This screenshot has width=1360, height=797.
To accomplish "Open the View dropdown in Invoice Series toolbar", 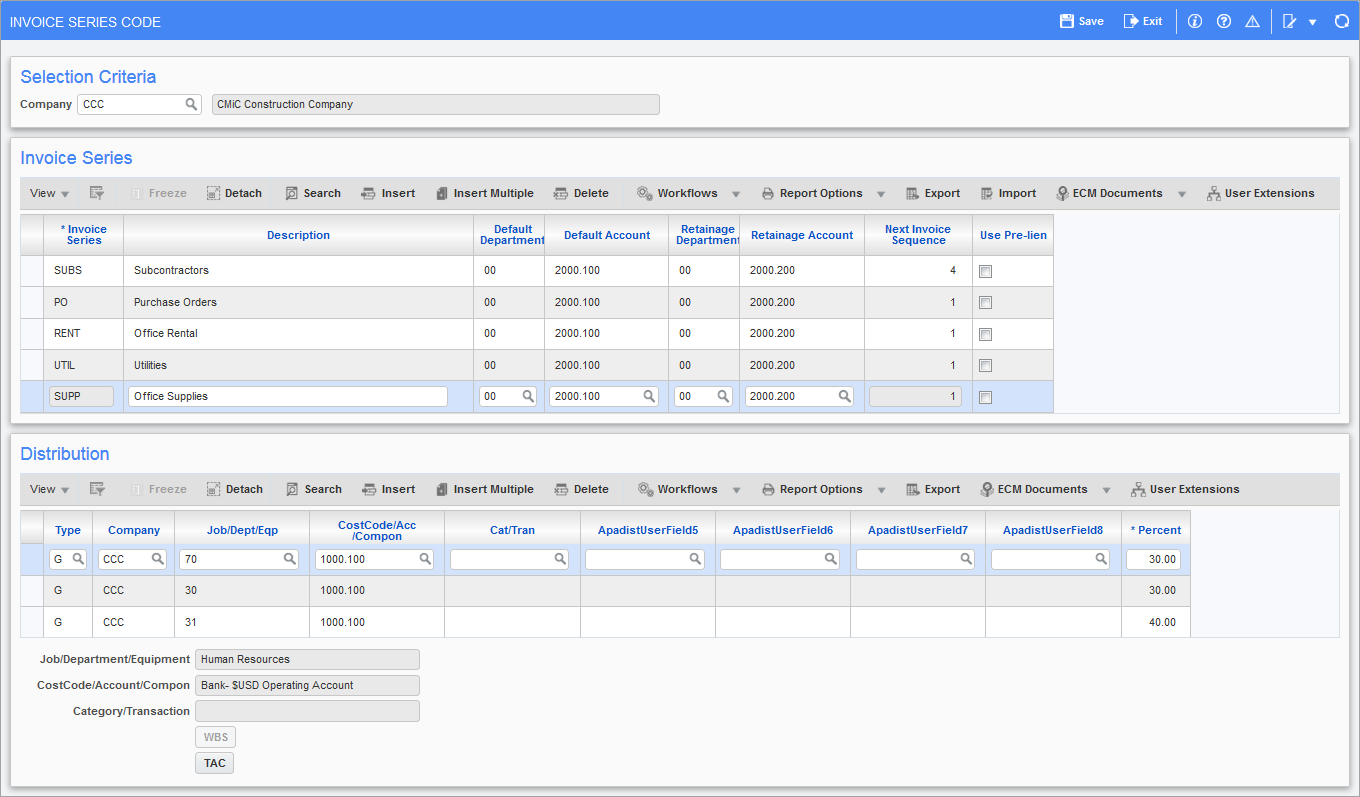I will (x=48, y=193).
